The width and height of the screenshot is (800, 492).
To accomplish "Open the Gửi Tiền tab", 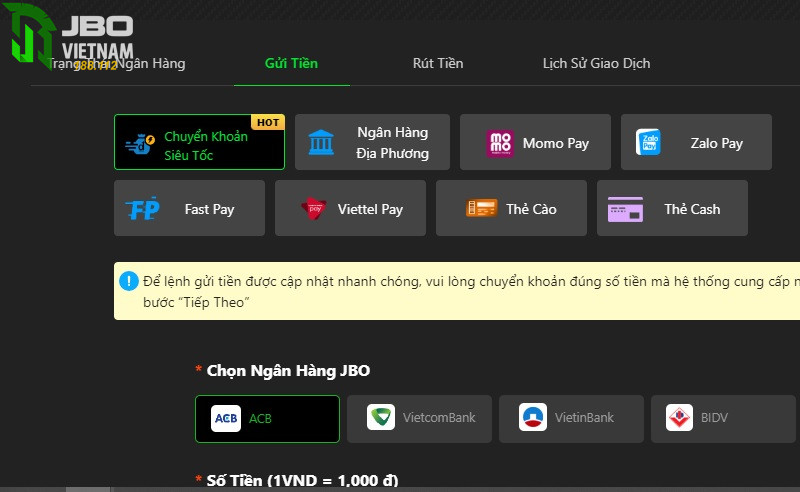I will click(x=291, y=63).
